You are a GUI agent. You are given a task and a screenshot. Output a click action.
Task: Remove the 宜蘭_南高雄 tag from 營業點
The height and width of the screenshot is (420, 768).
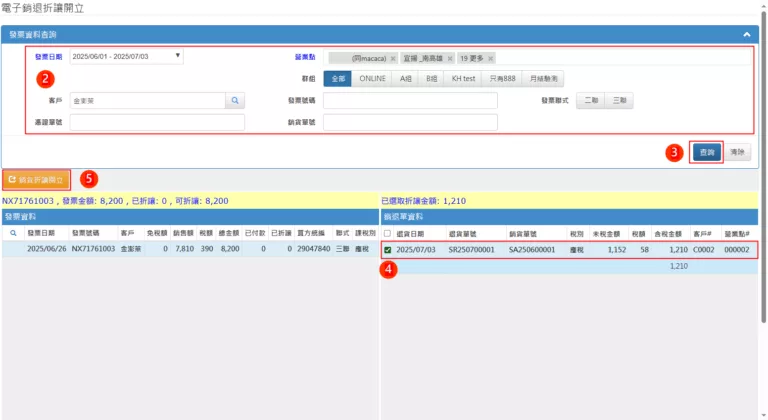coord(450,58)
